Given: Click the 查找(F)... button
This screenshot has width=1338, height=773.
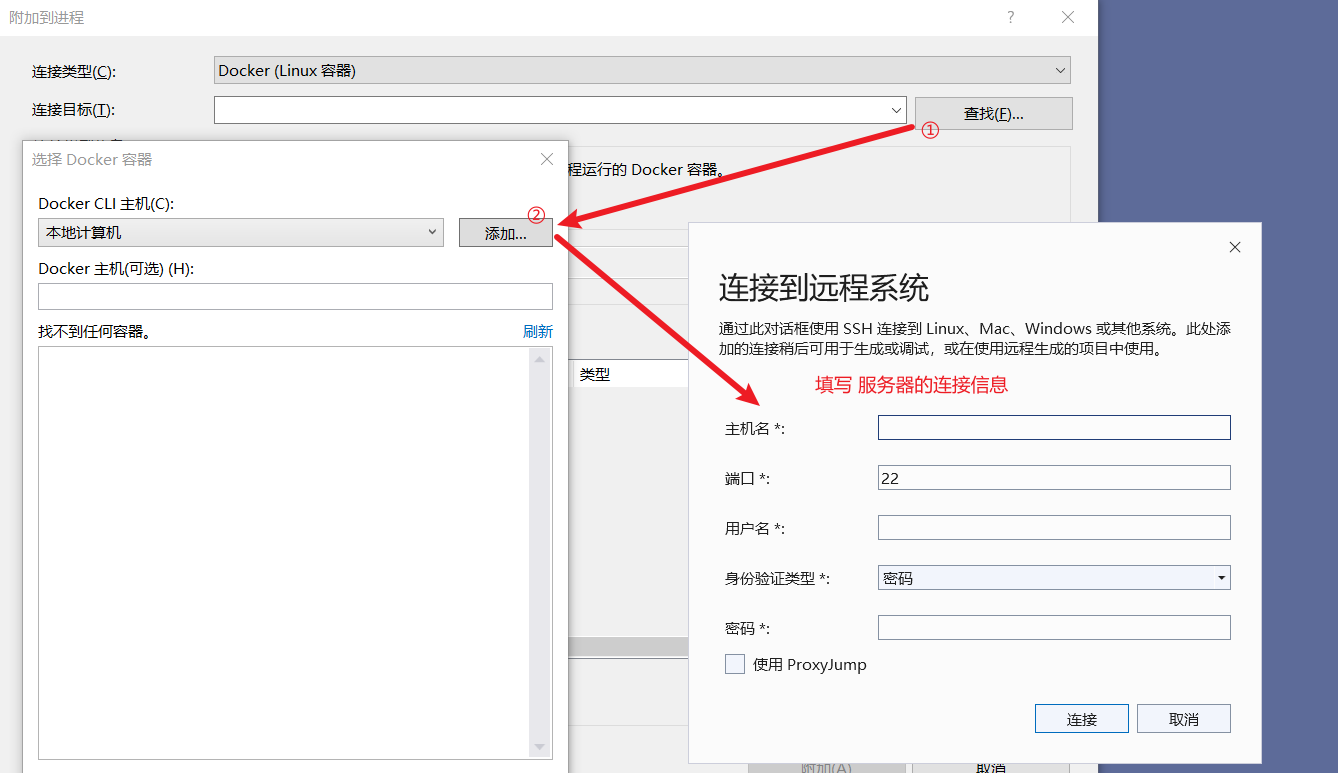Looking at the screenshot, I should click(993, 114).
